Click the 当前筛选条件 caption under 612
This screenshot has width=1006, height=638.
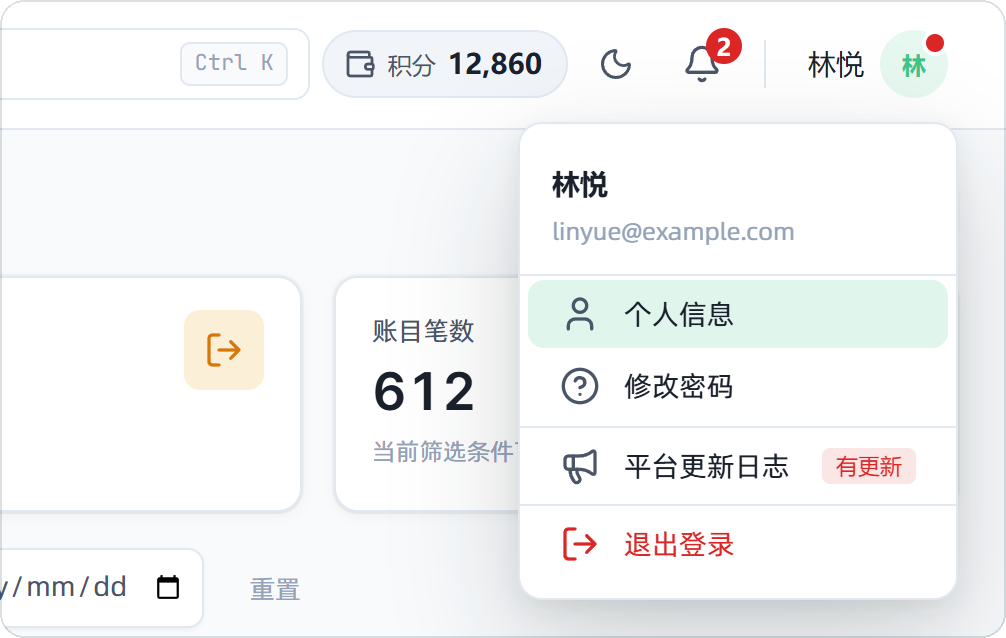tap(446, 453)
